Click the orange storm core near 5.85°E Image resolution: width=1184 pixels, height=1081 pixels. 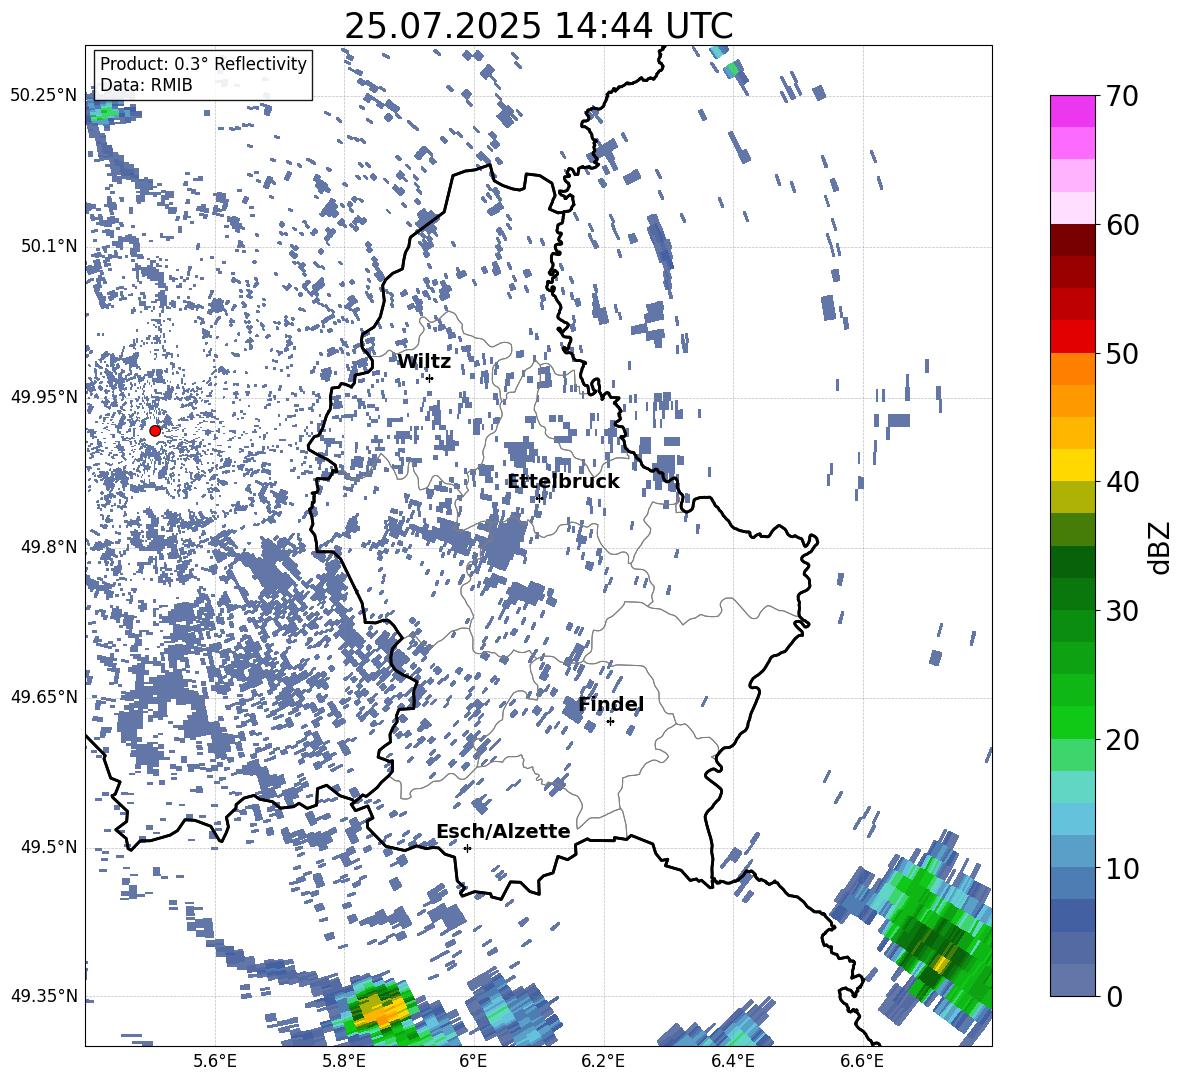[x=382, y=1010]
